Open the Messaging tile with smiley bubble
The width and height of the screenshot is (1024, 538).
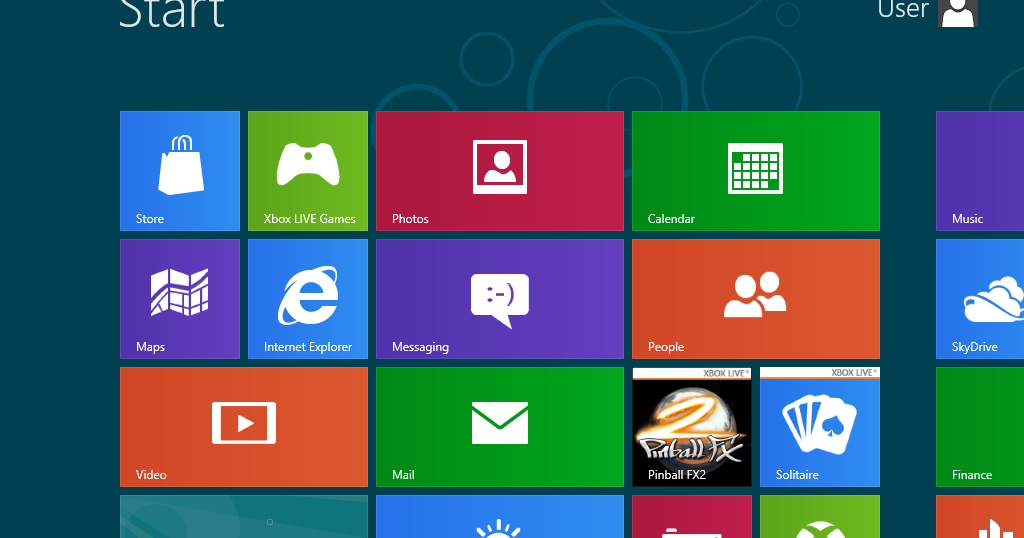click(500, 299)
